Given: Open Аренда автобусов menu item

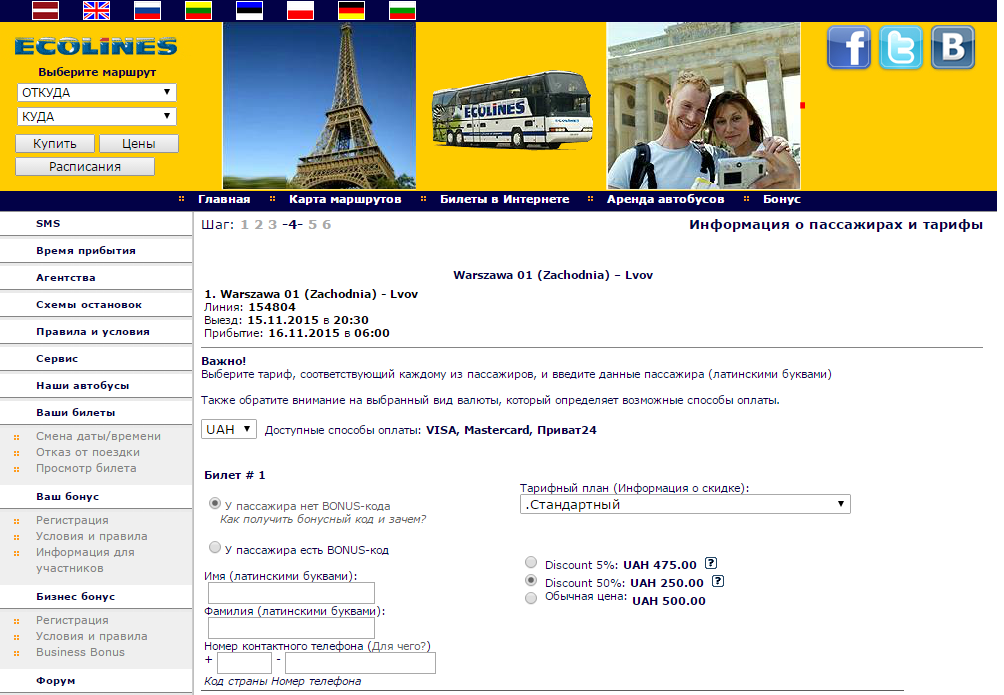Looking at the screenshot, I should tap(666, 199).
